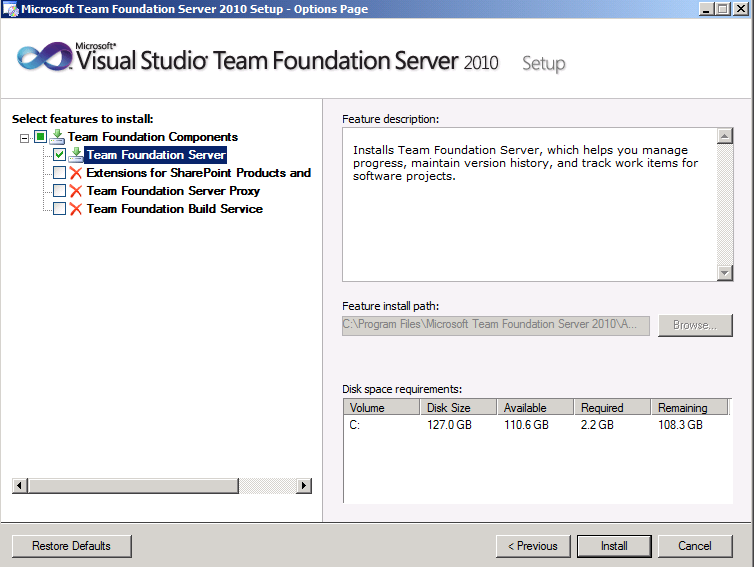Click the install icon next to Team Foundation Server
Screen dimensions: 754x567
coord(75,155)
